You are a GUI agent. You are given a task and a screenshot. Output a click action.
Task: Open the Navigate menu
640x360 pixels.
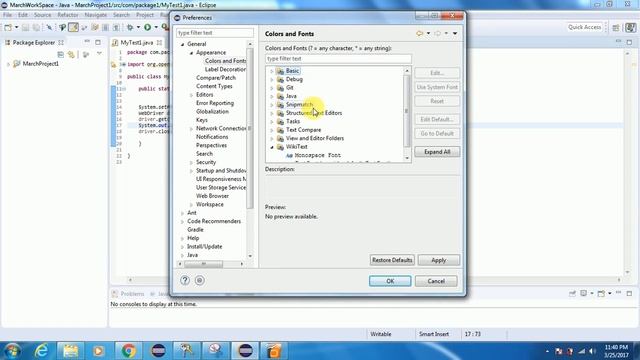click(x=96, y=15)
